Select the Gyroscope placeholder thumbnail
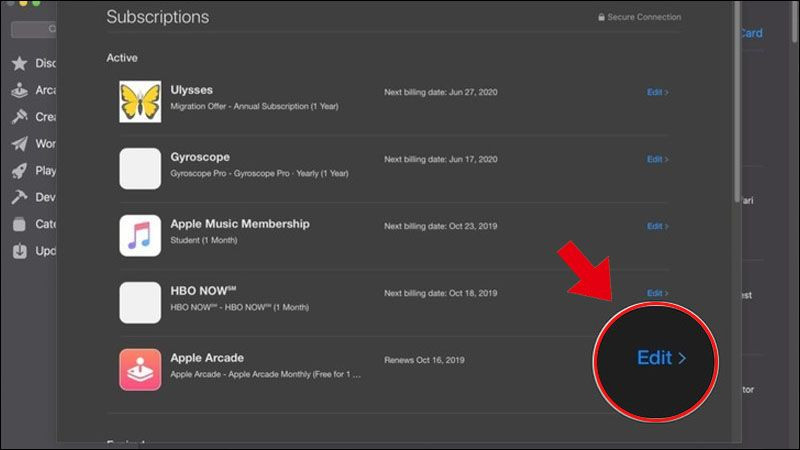This screenshot has width=800, height=450. (140, 168)
